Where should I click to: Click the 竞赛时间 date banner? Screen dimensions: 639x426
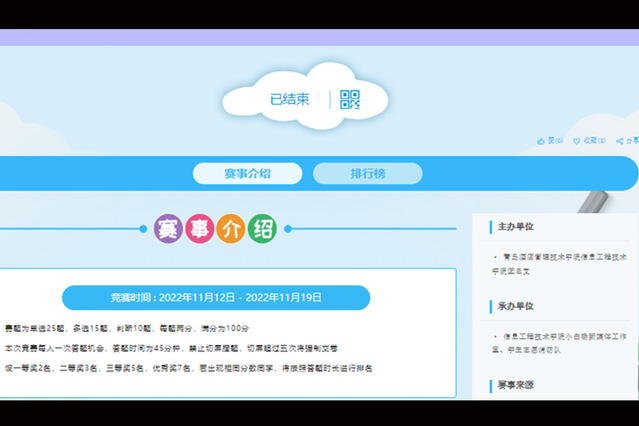[x=216, y=297]
